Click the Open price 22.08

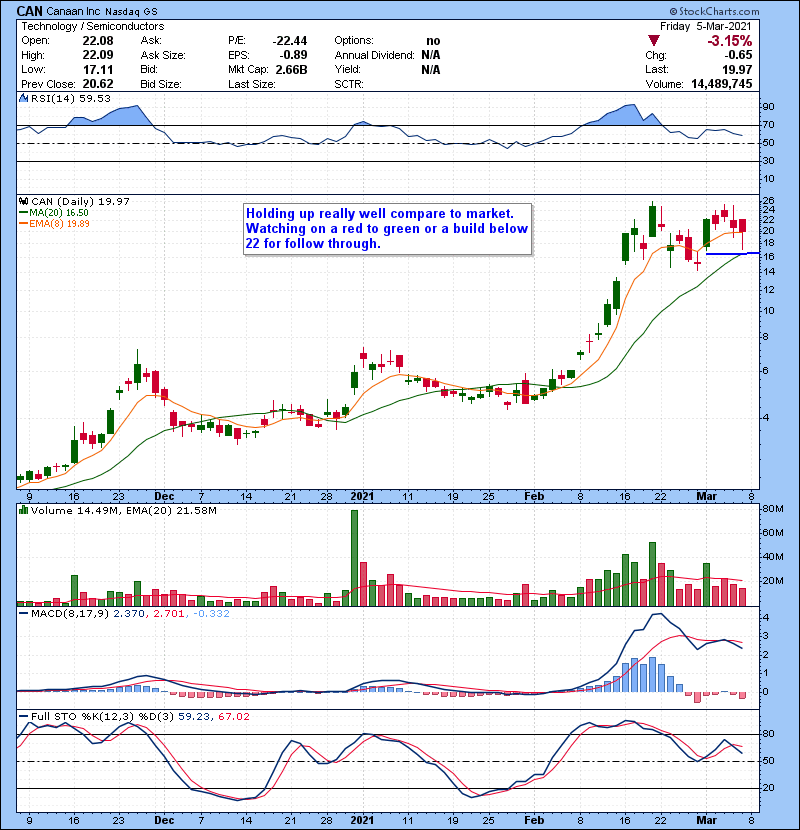[98, 41]
